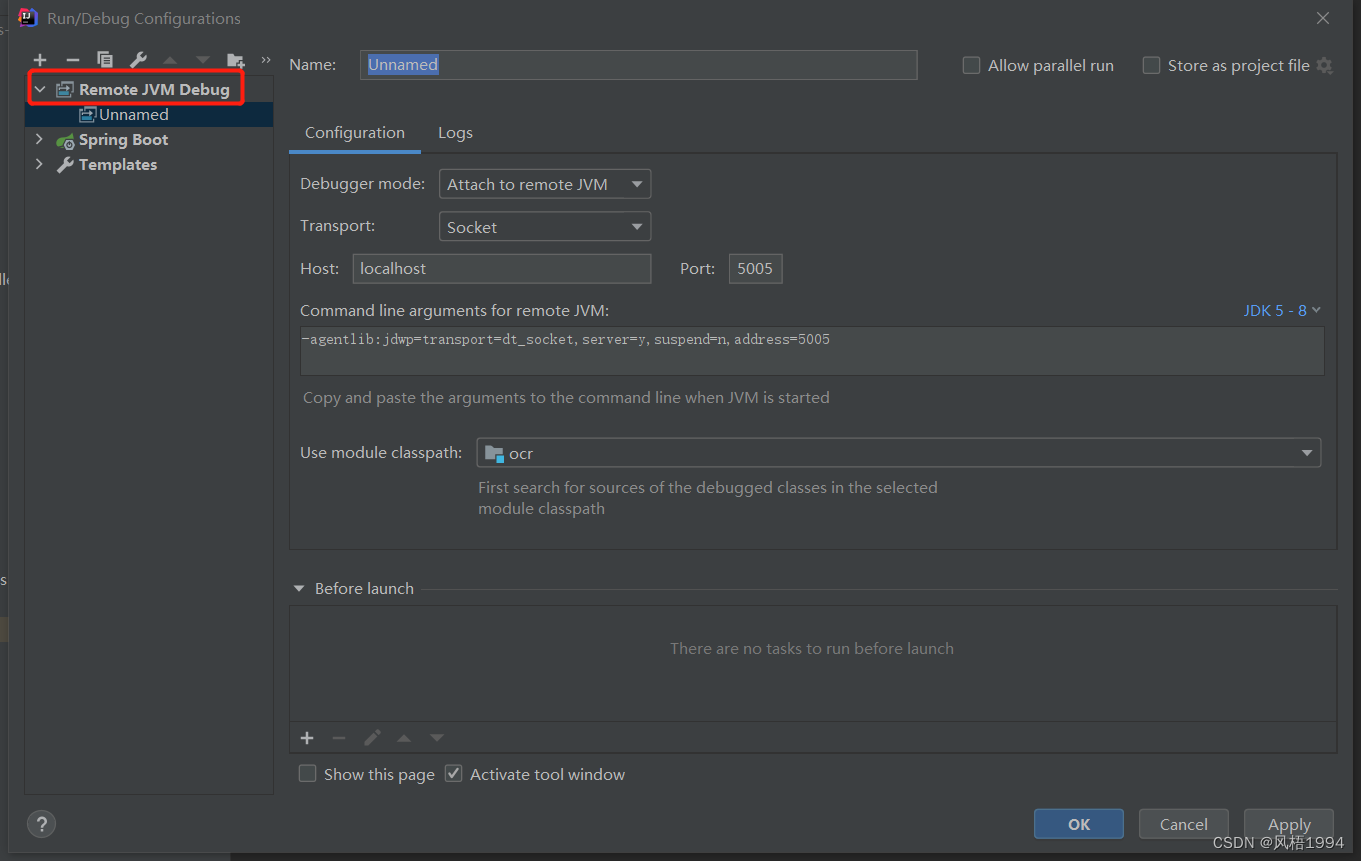Remove the selected configuration with the minus icon
Viewport: 1361px width, 861px height.
[x=72, y=60]
